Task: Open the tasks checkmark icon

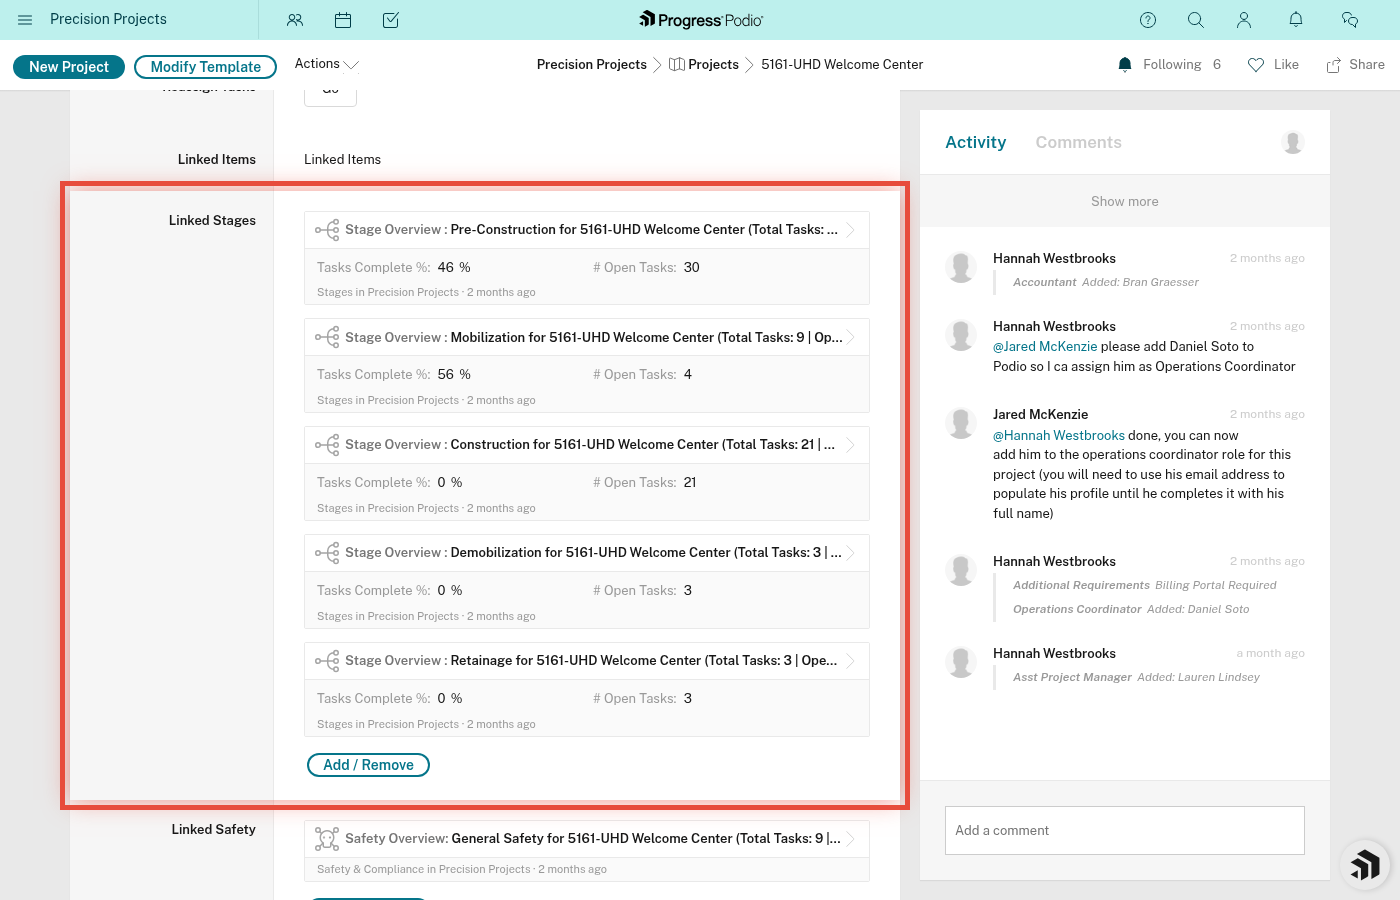Action: [391, 20]
